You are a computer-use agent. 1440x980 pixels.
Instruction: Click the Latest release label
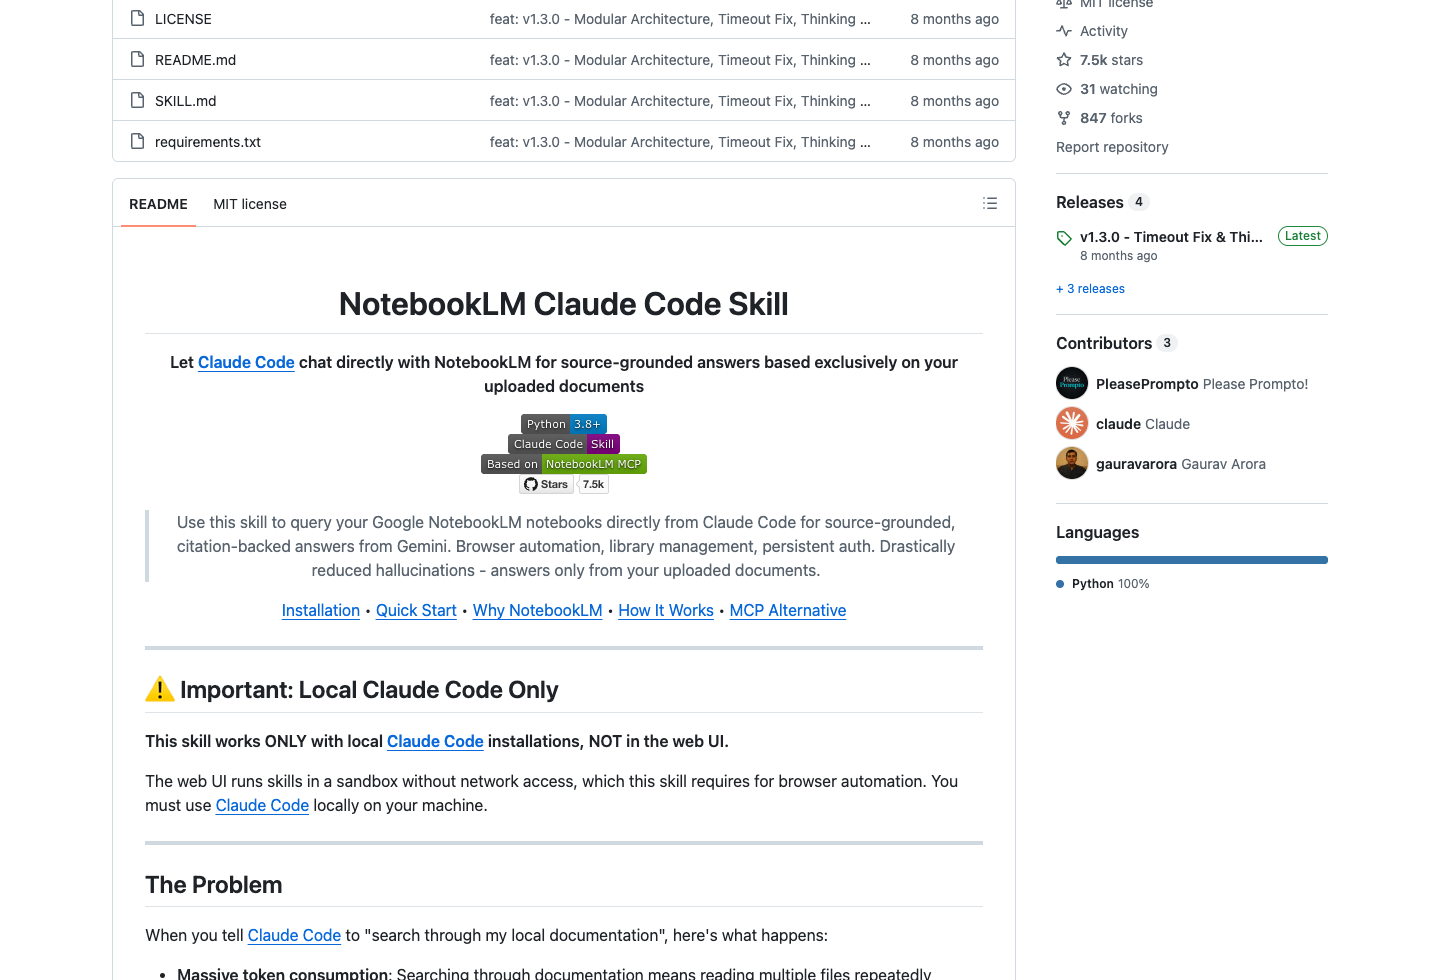click(x=1303, y=236)
